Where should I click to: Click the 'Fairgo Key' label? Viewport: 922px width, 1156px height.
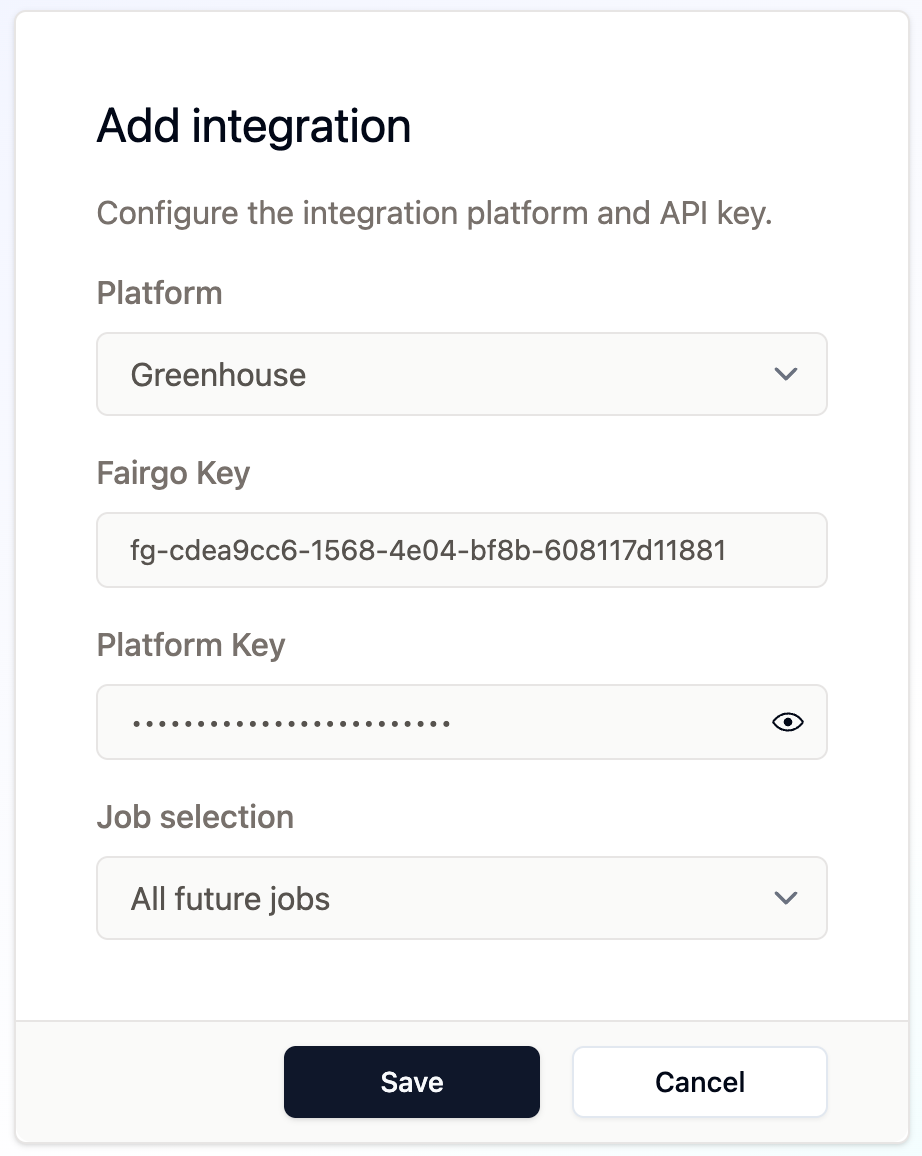point(173,473)
